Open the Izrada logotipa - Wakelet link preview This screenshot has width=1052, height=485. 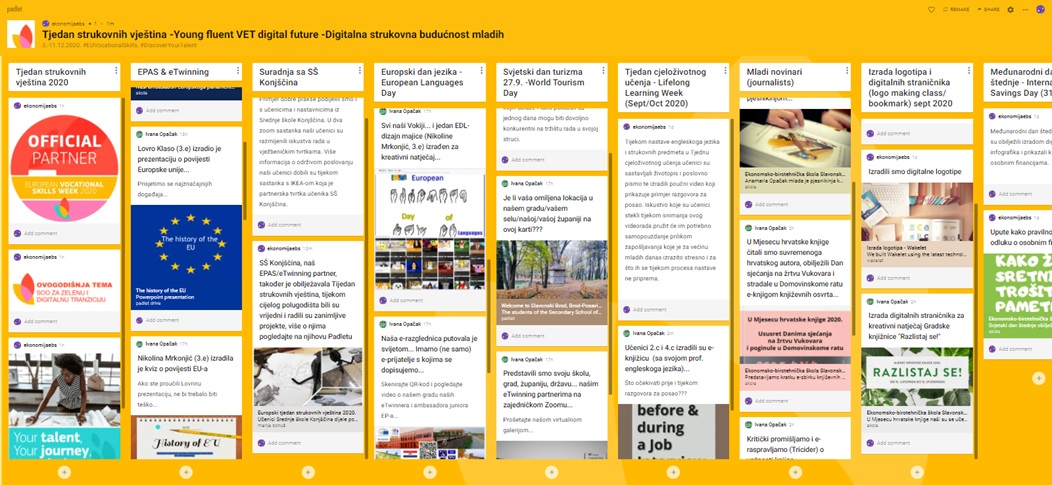(x=916, y=225)
